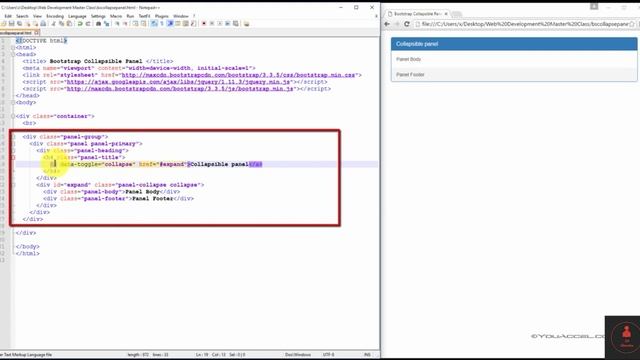Viewport: 640px width, 360px height.
Task: Collapse the panel panel-primary fold marker
Action: (13, 144)
